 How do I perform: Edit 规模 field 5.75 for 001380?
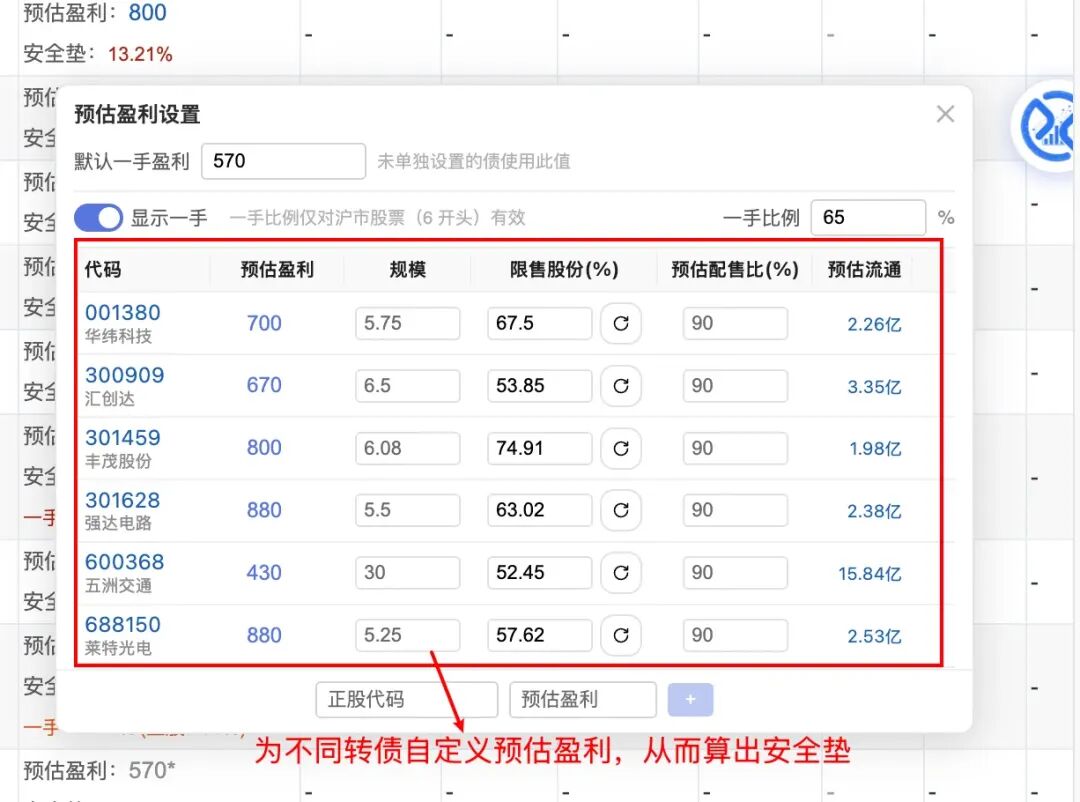click(408, 323)
